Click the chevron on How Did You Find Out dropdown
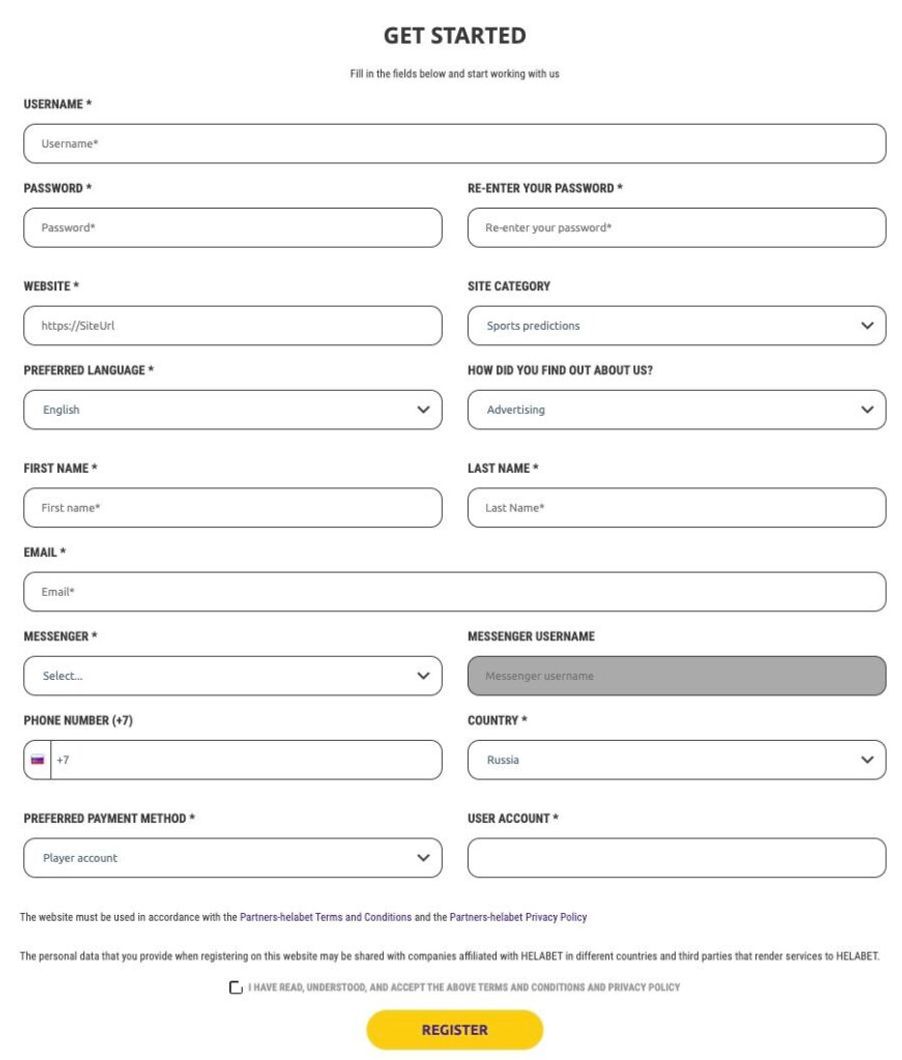Viewport: 902px width, 1060px height. click(866, 409)
